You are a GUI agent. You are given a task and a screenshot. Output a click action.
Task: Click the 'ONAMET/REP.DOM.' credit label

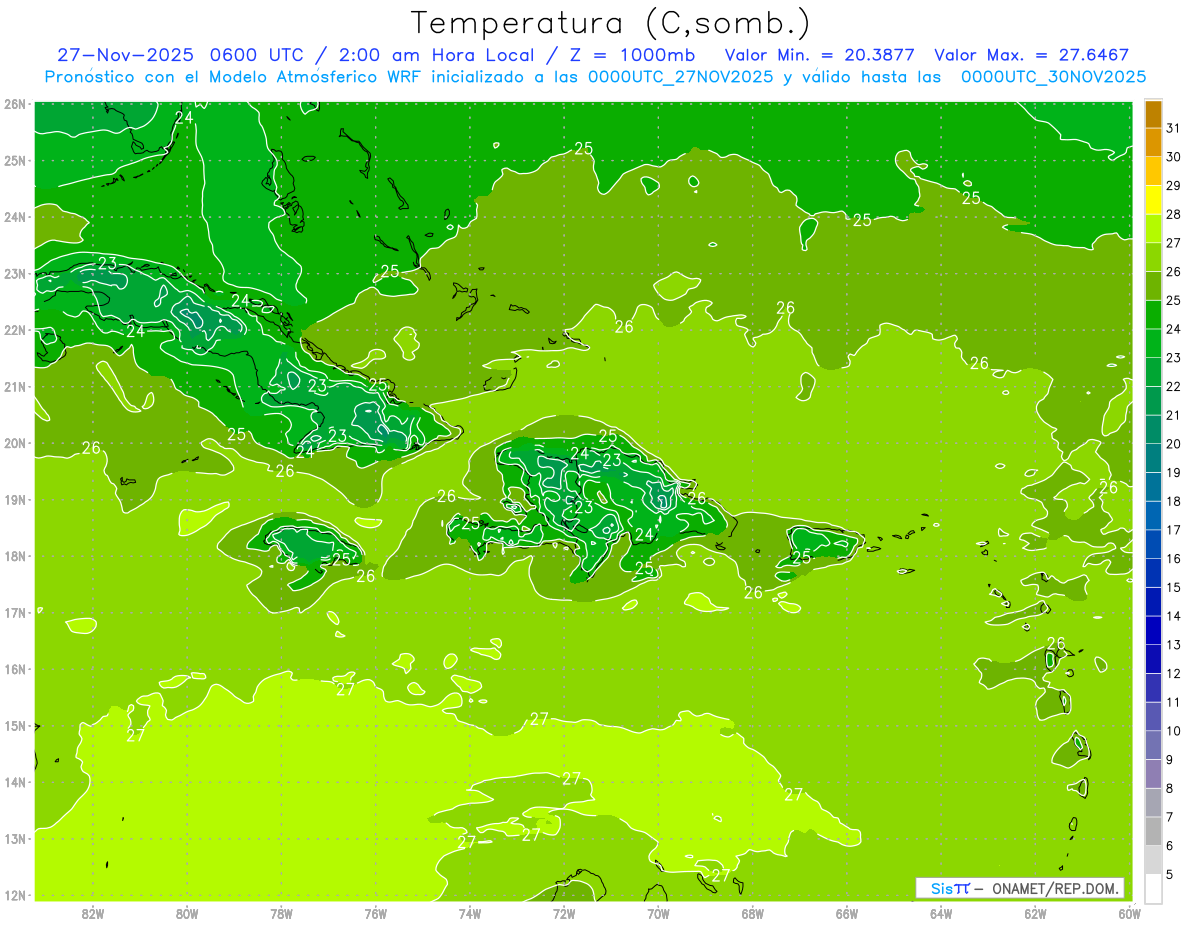coord(1056,888)
